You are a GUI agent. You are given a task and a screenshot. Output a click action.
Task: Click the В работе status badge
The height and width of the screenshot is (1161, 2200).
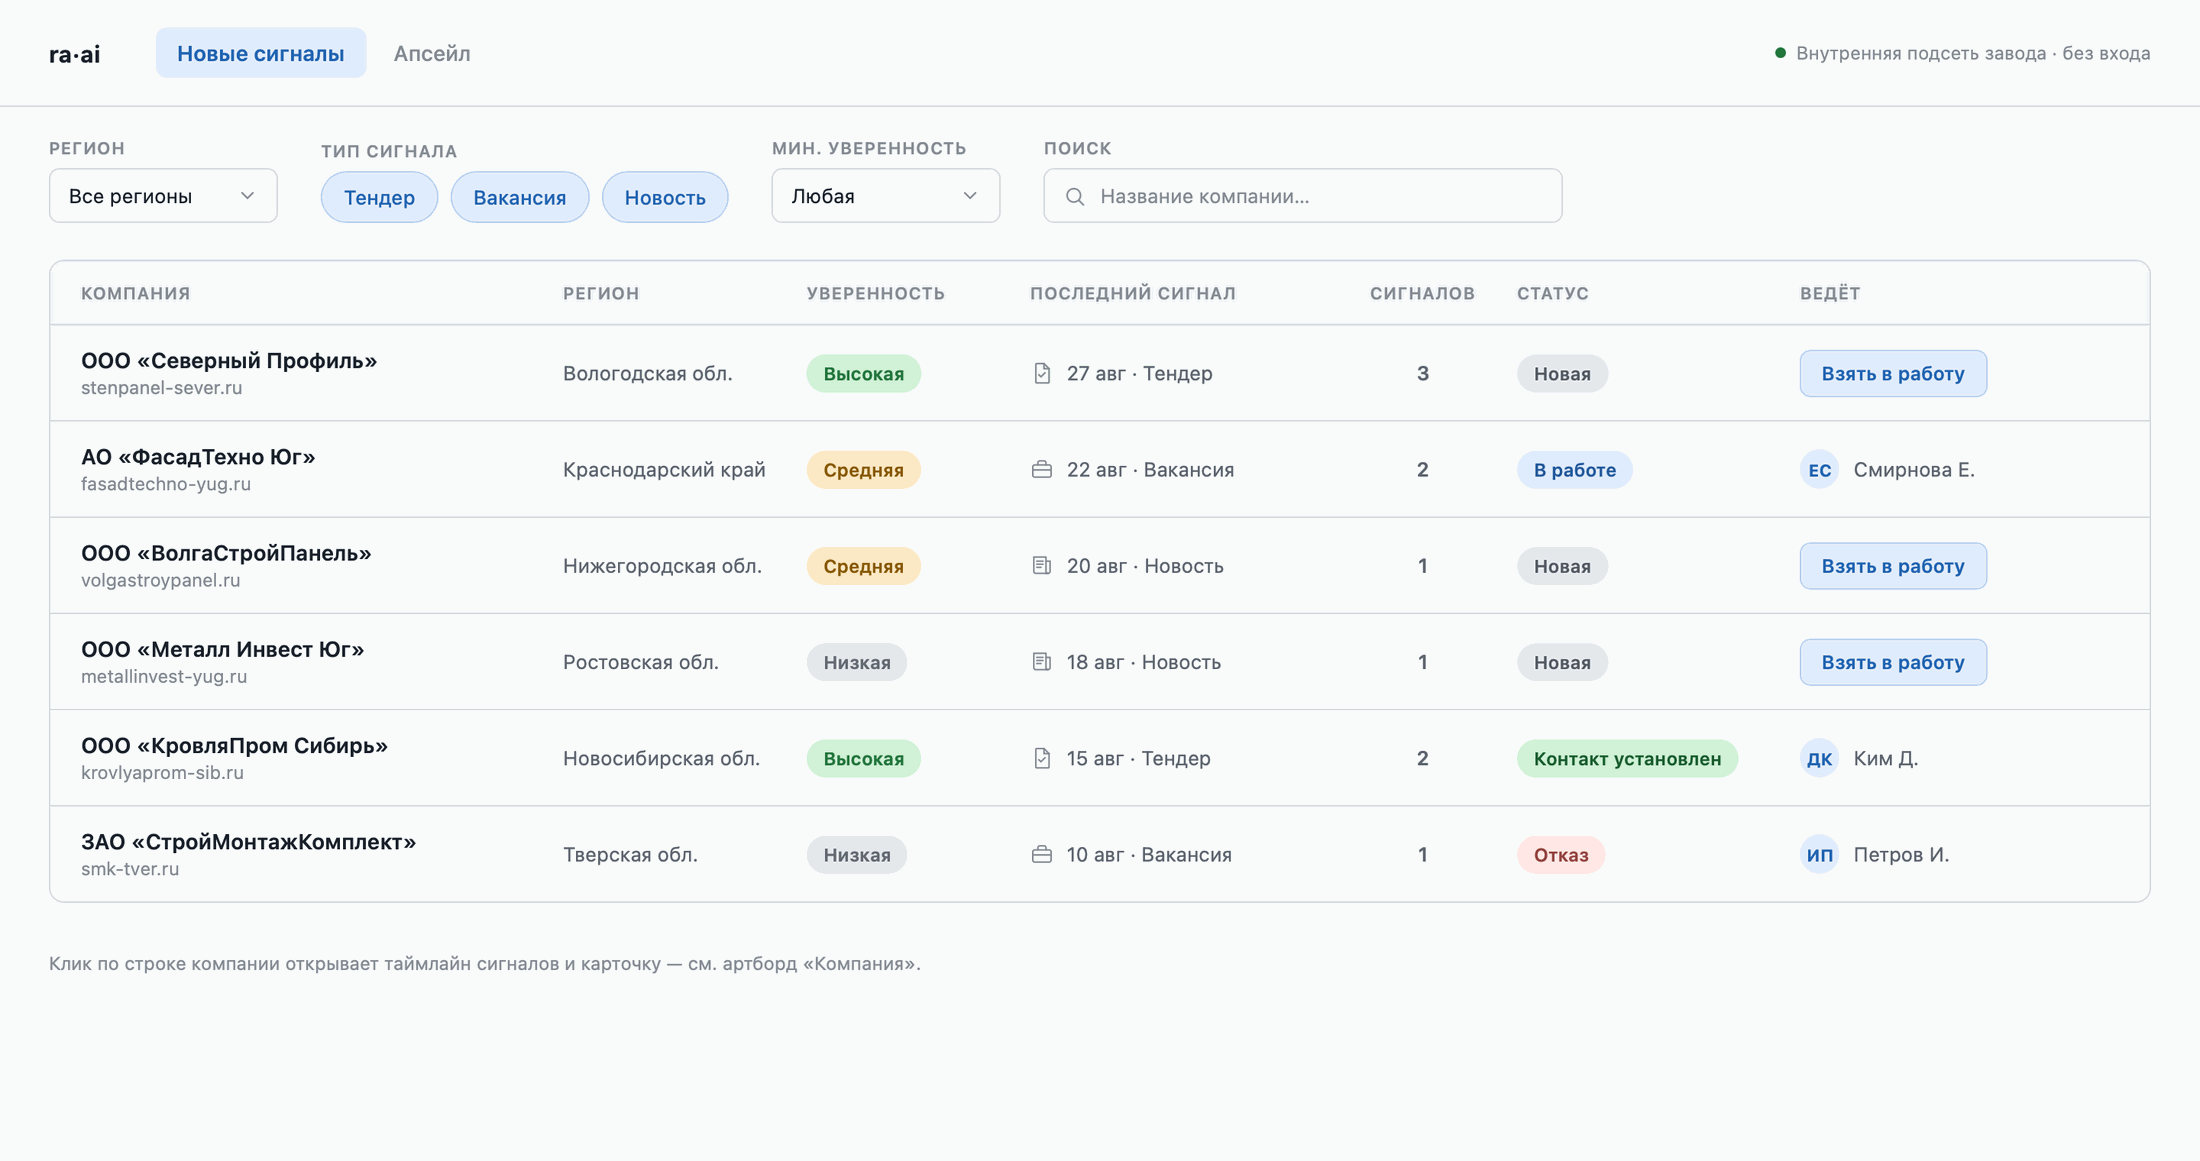point(1574,469)
